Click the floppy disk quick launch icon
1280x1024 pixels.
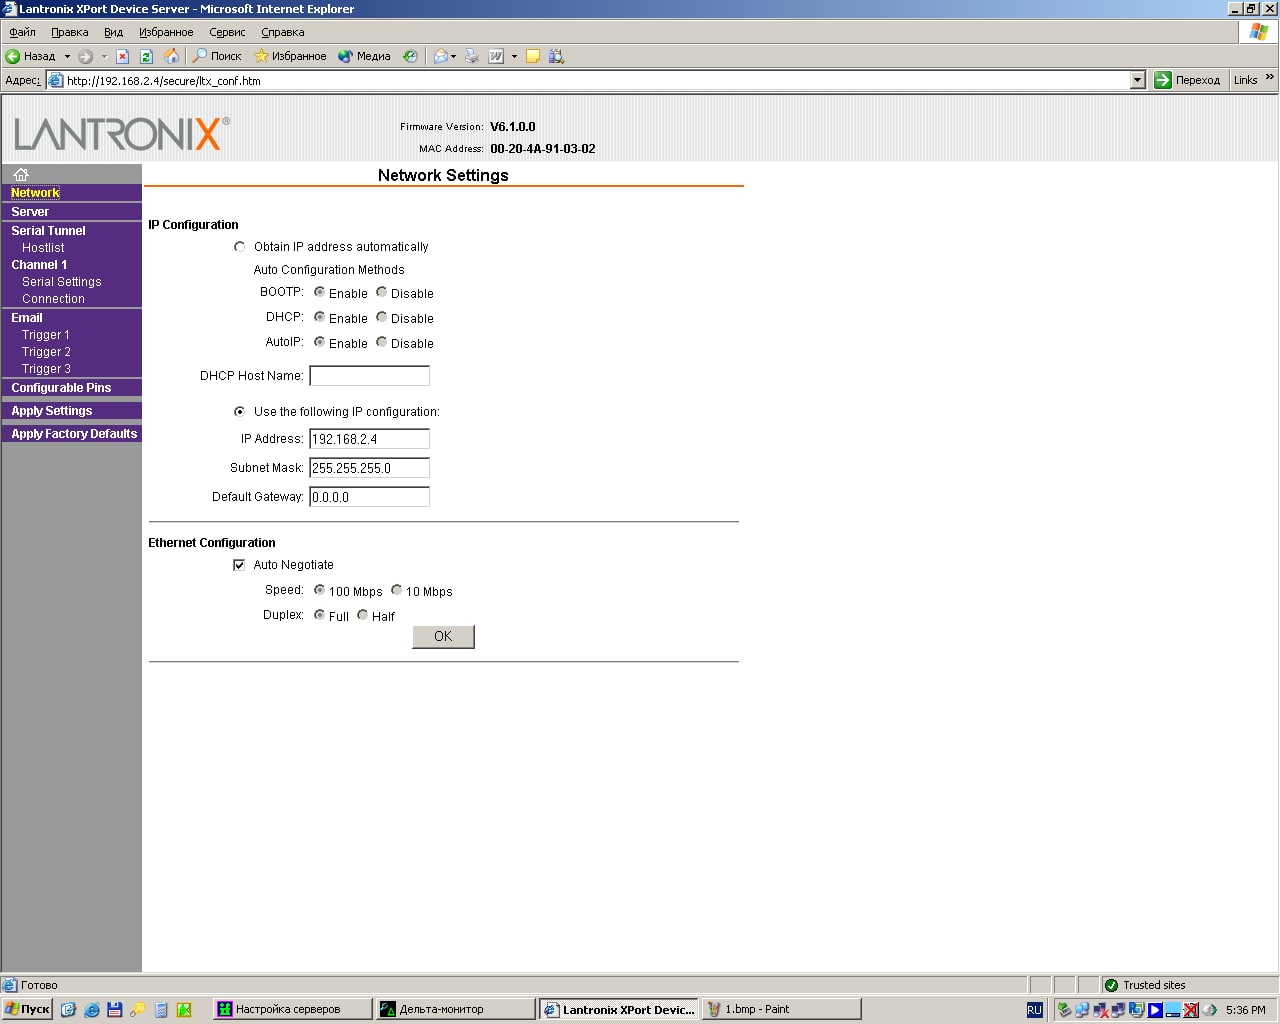pyautogui.click(x=114, y=1010)
